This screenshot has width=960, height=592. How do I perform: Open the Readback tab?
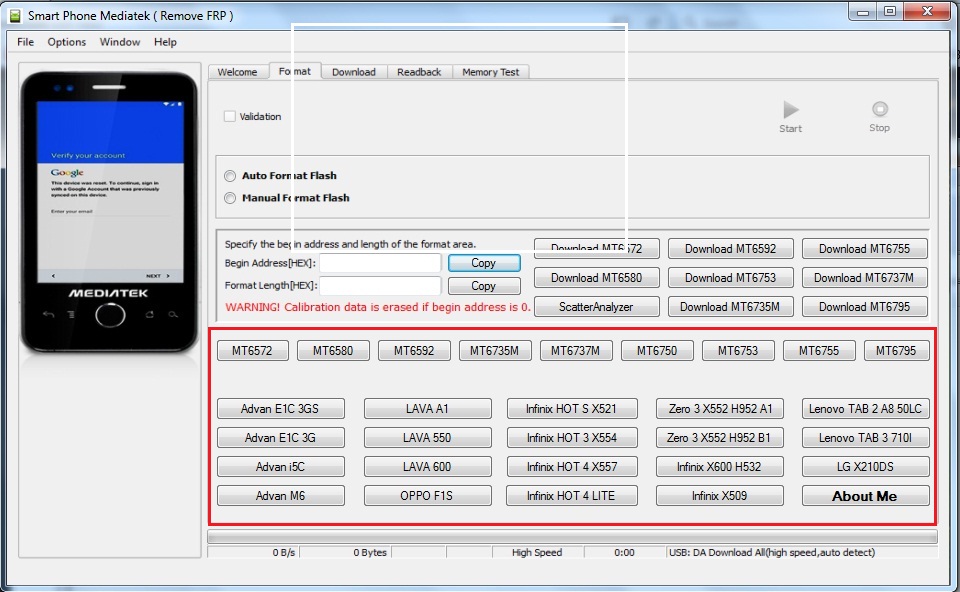click(419, 72)
